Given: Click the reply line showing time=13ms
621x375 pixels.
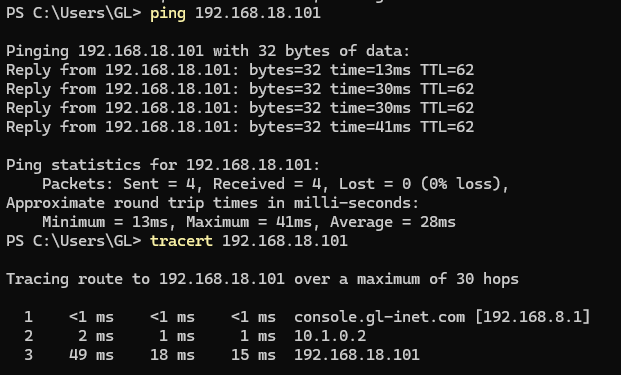Looking at the screenshot, I should [240, 70].
